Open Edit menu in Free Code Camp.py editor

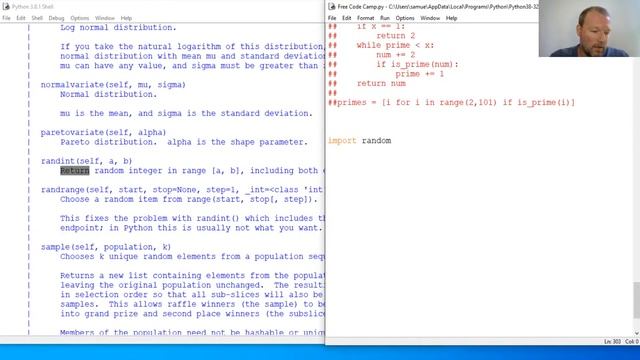point(347,18)
